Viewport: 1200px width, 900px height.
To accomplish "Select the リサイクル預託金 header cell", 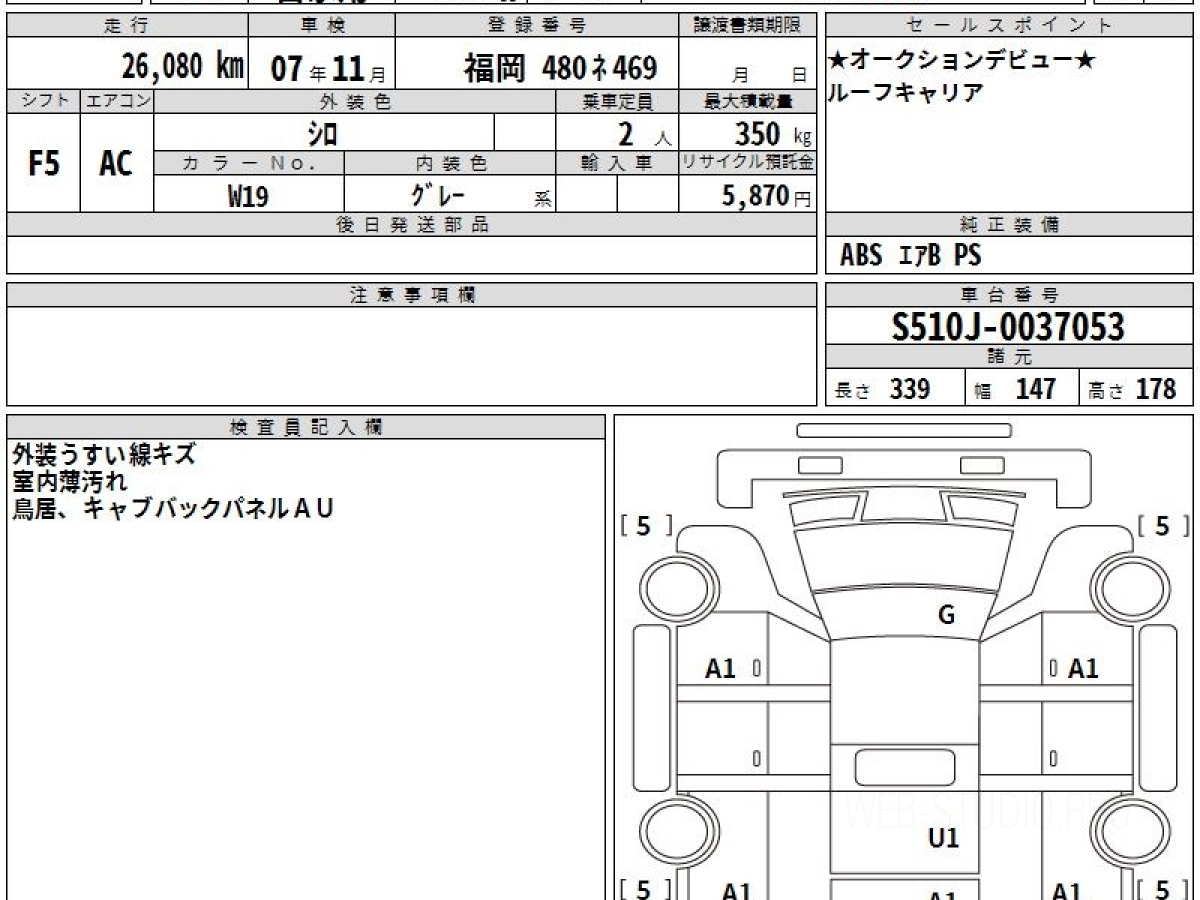I will point(748,163).
